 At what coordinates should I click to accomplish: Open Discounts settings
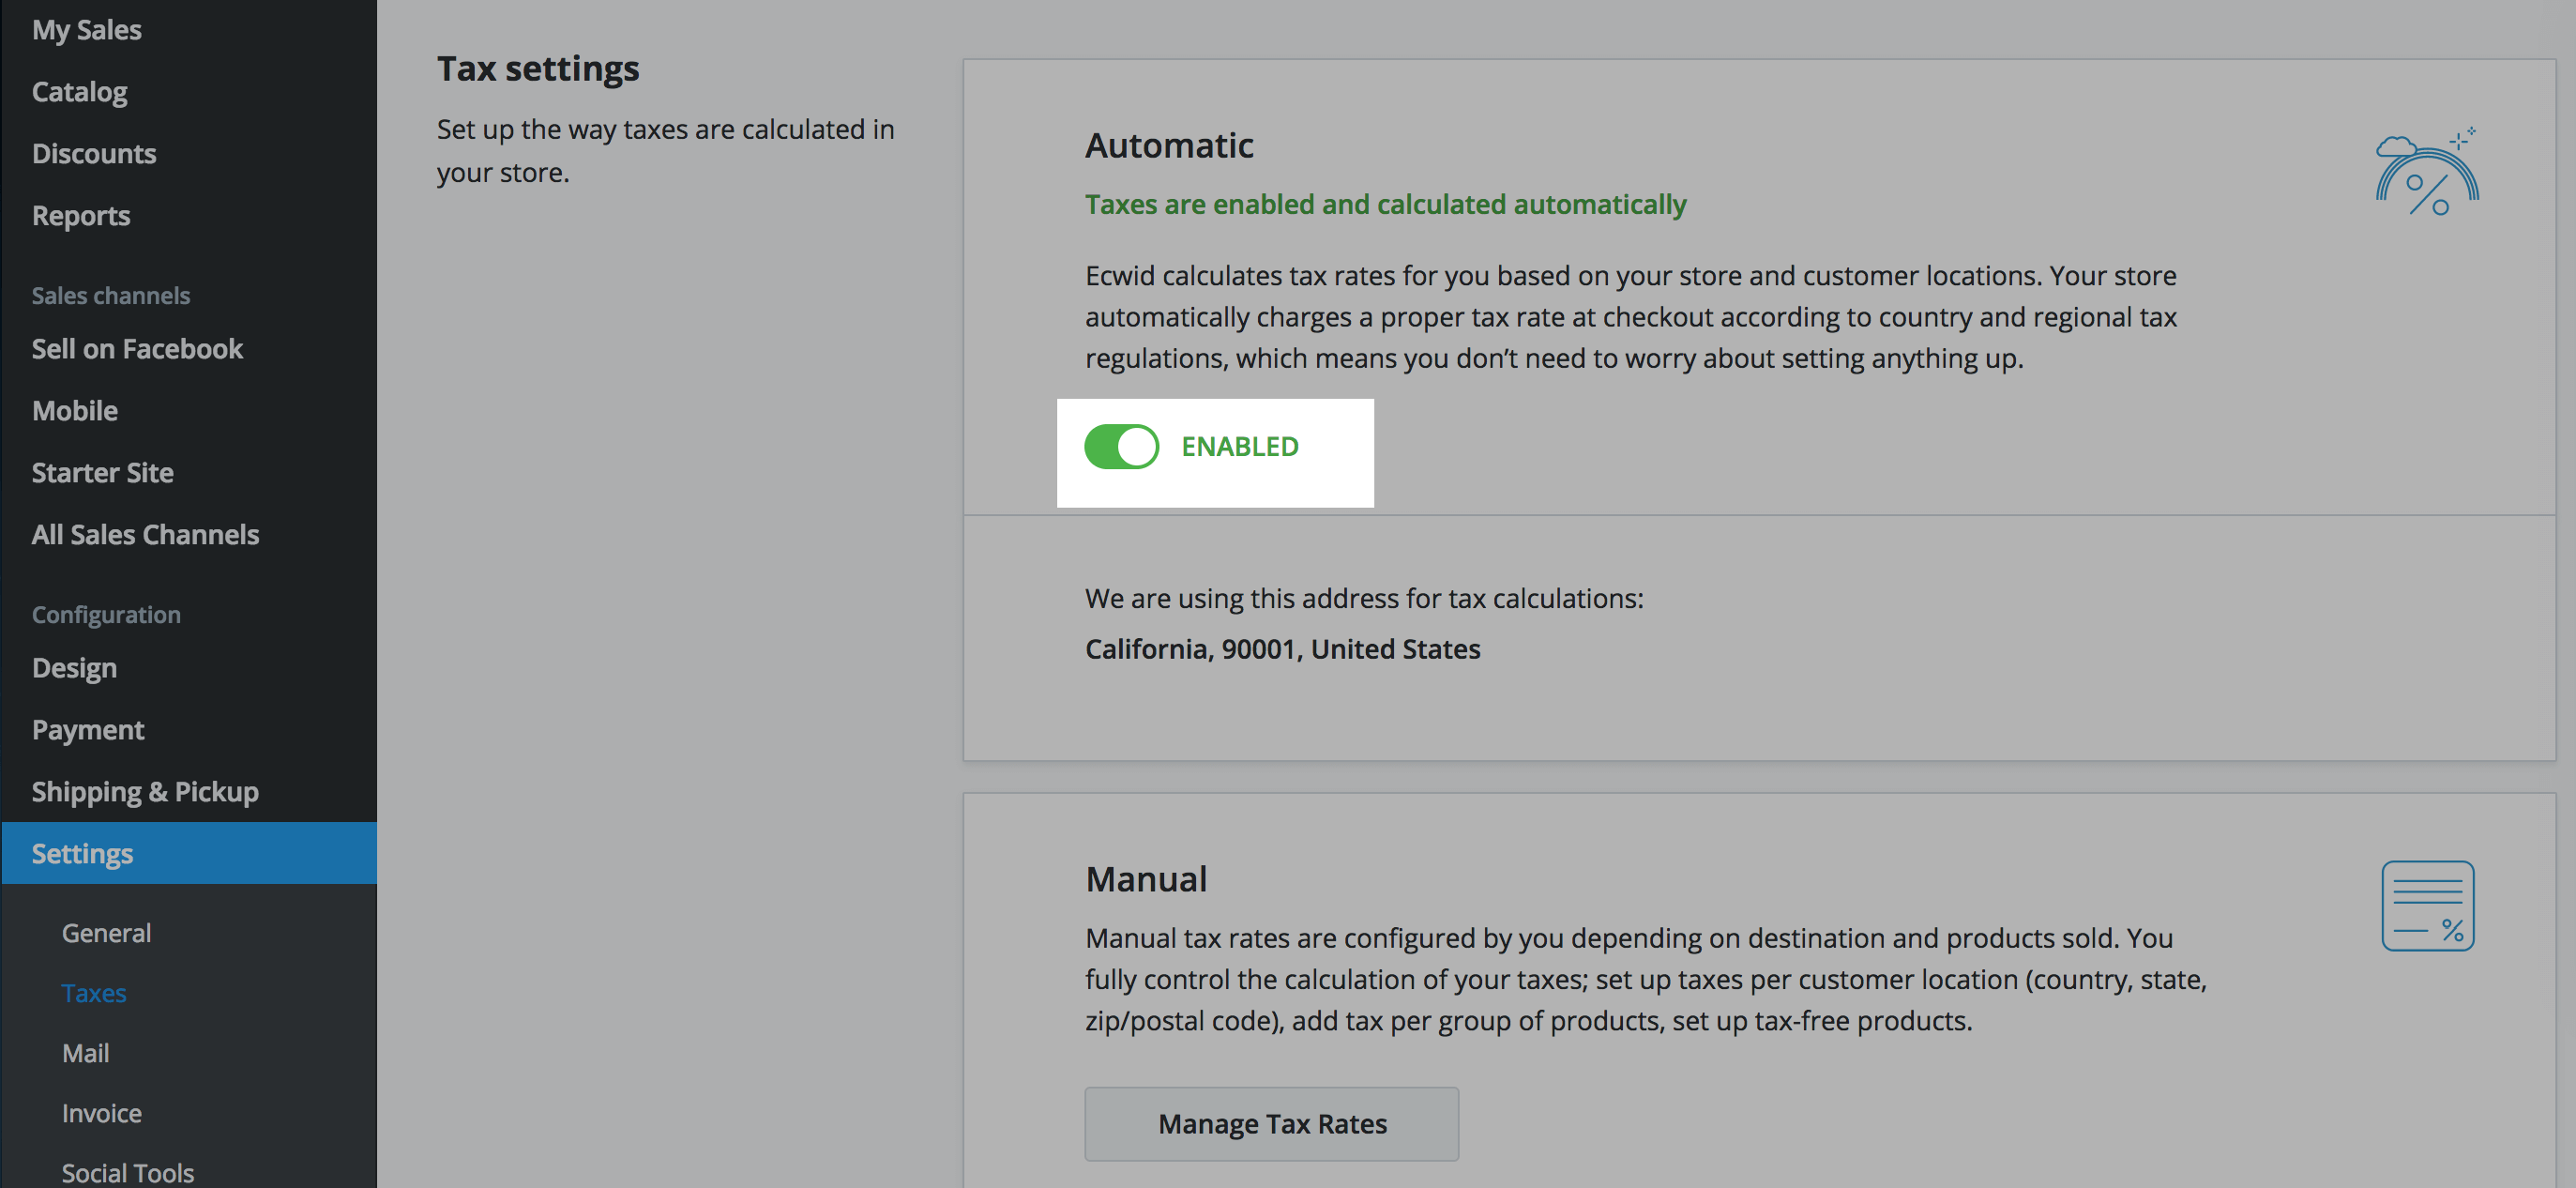click(x=96, y=151)
